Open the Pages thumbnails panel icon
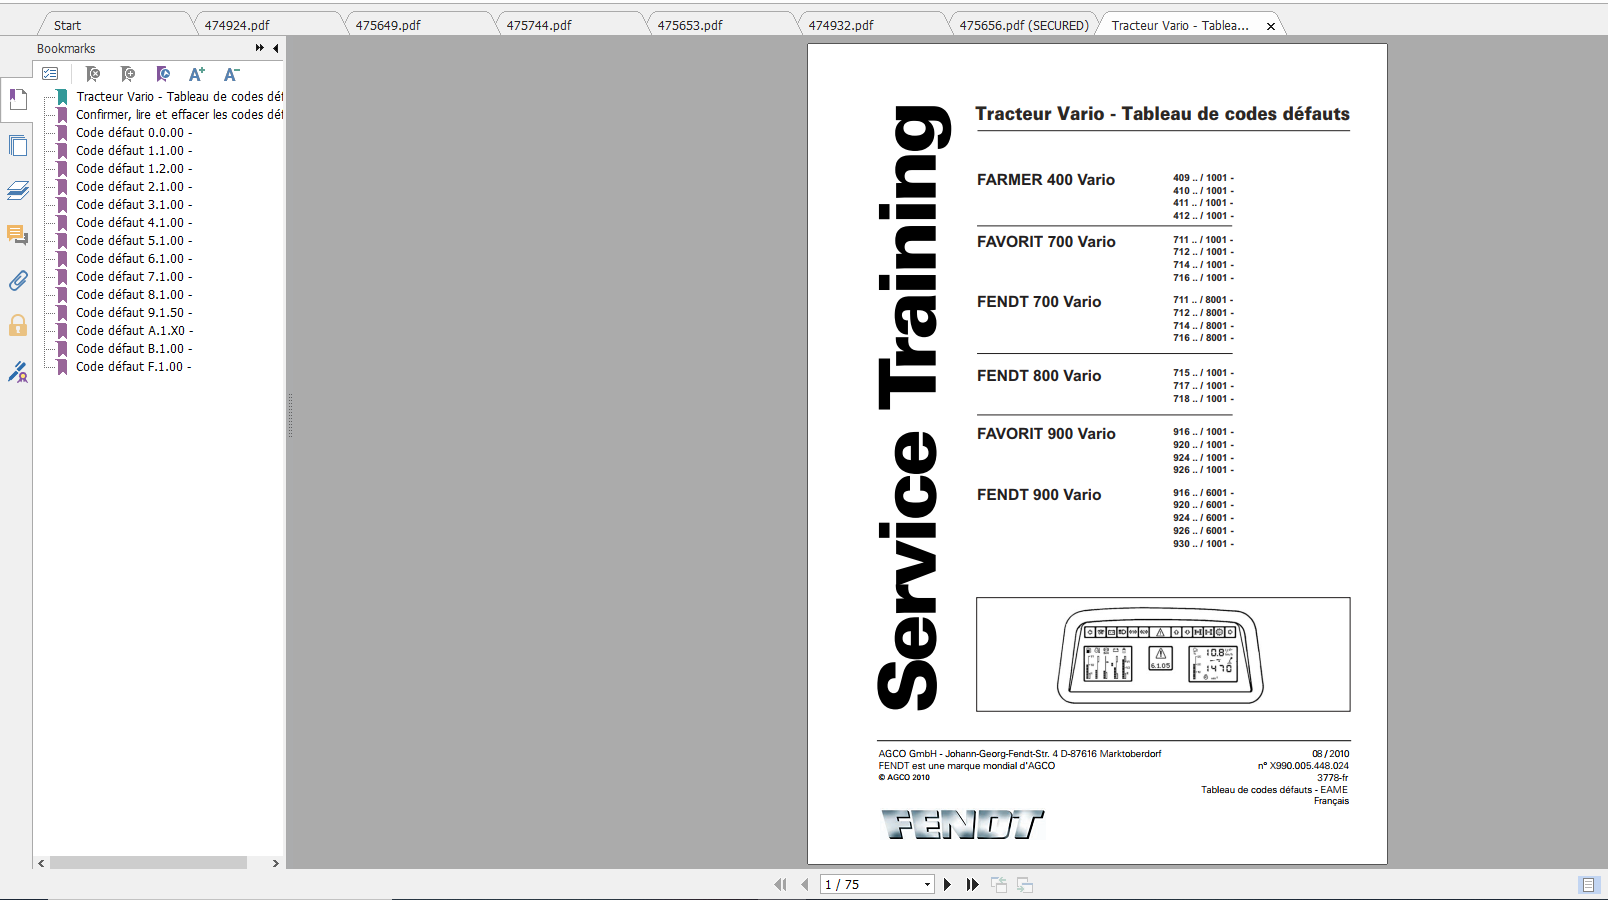 click(18, 145)
